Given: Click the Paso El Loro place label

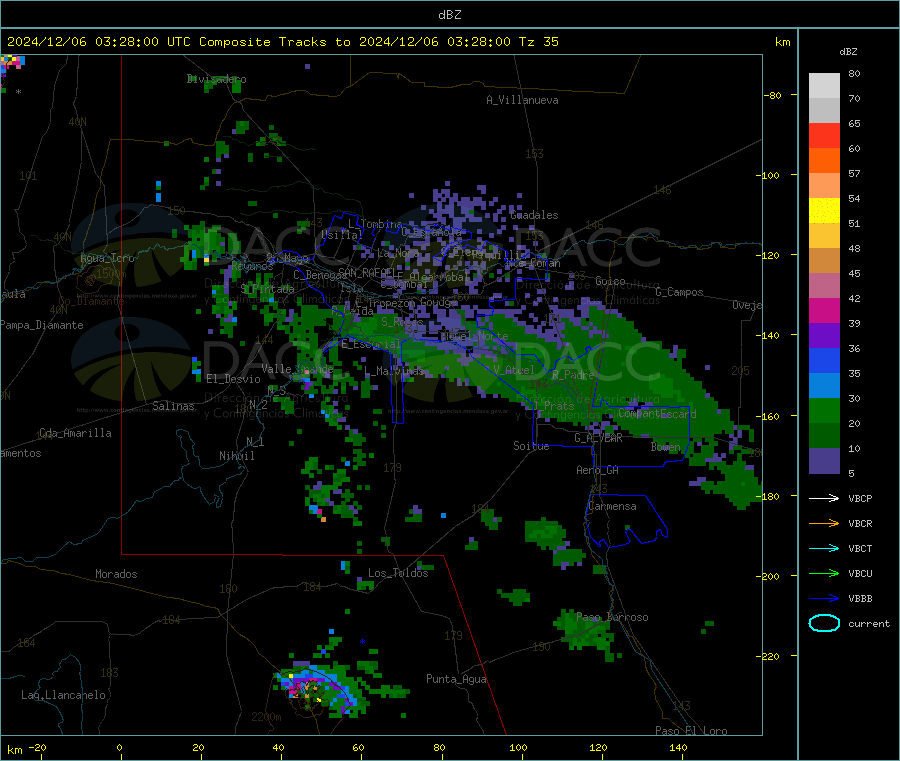Looking at the screenshot, I should [x=691, y=731].
